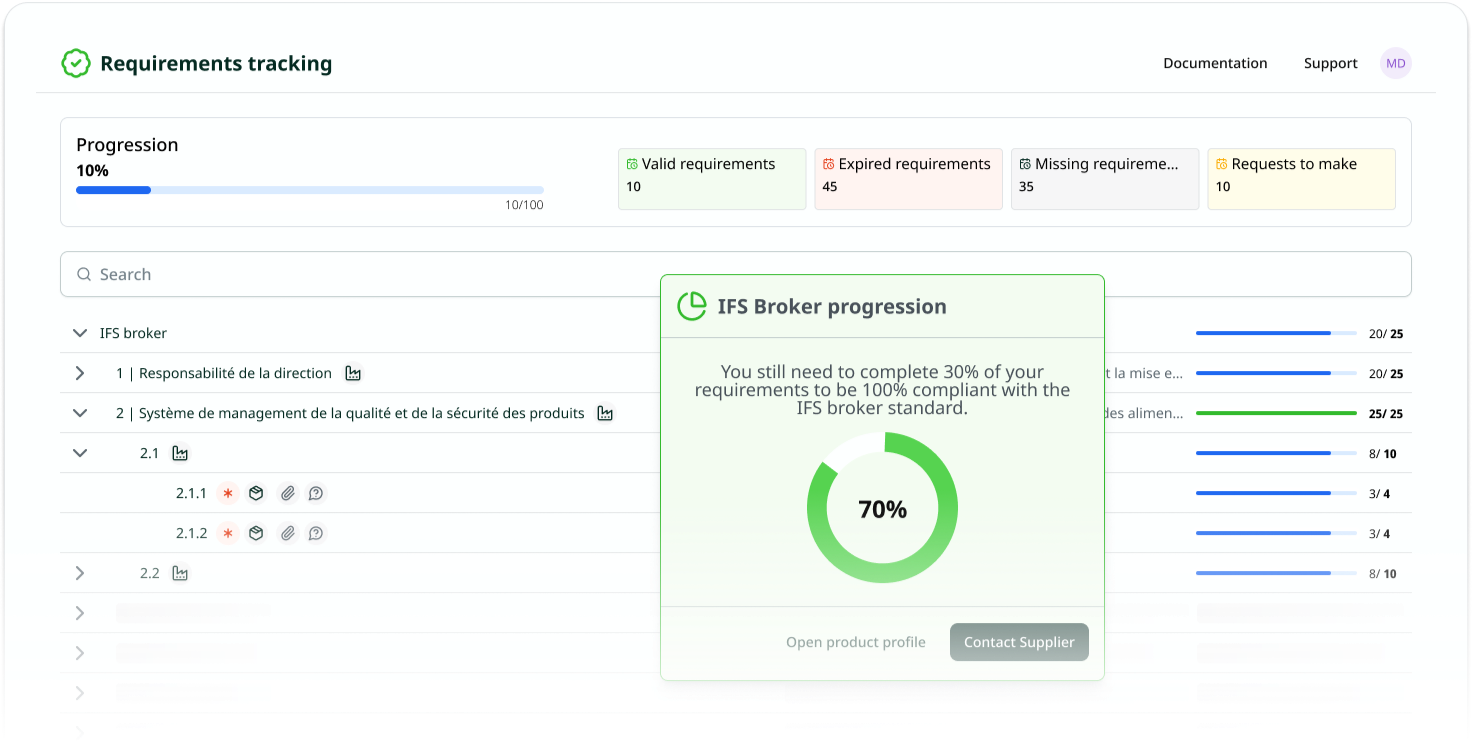Open the Documentation link
The width and height of the screenshot is (1474, 745).
1215,63
